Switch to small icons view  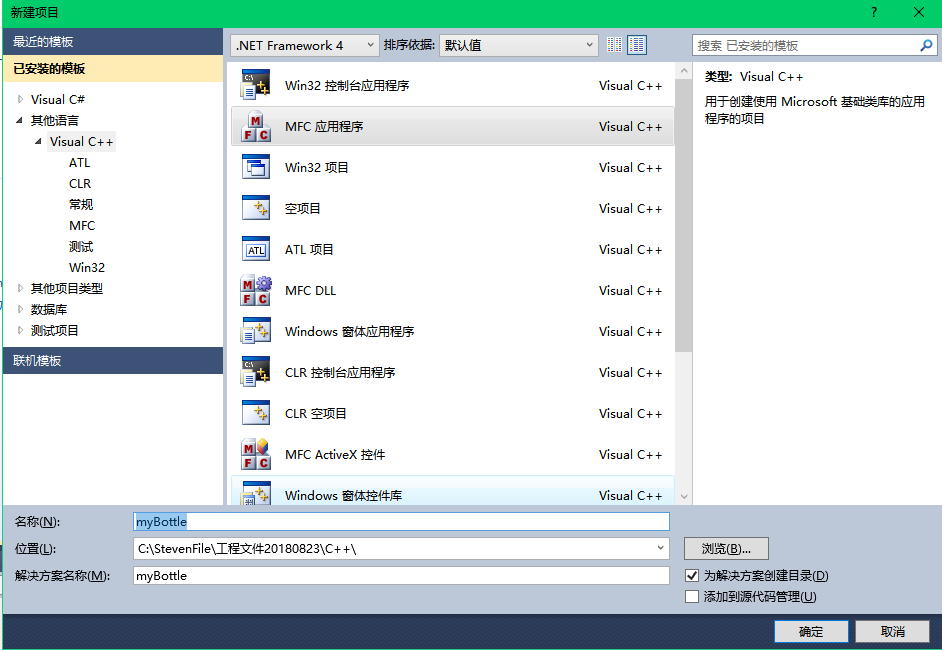pyautogui.click(x=614, y=45)
